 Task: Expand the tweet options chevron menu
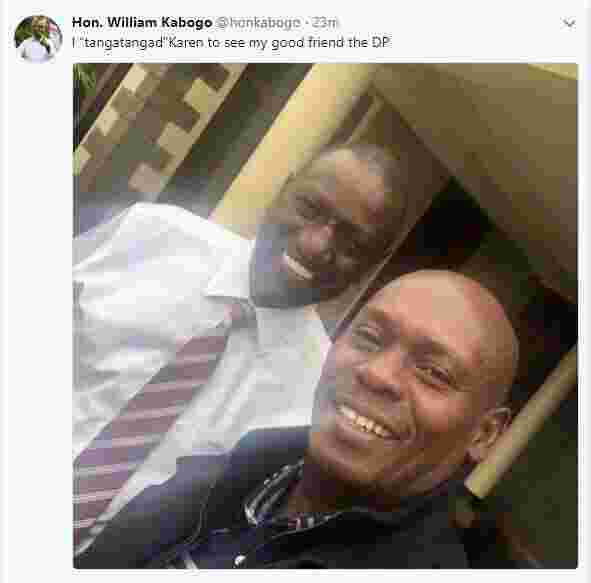pos(568,23)
